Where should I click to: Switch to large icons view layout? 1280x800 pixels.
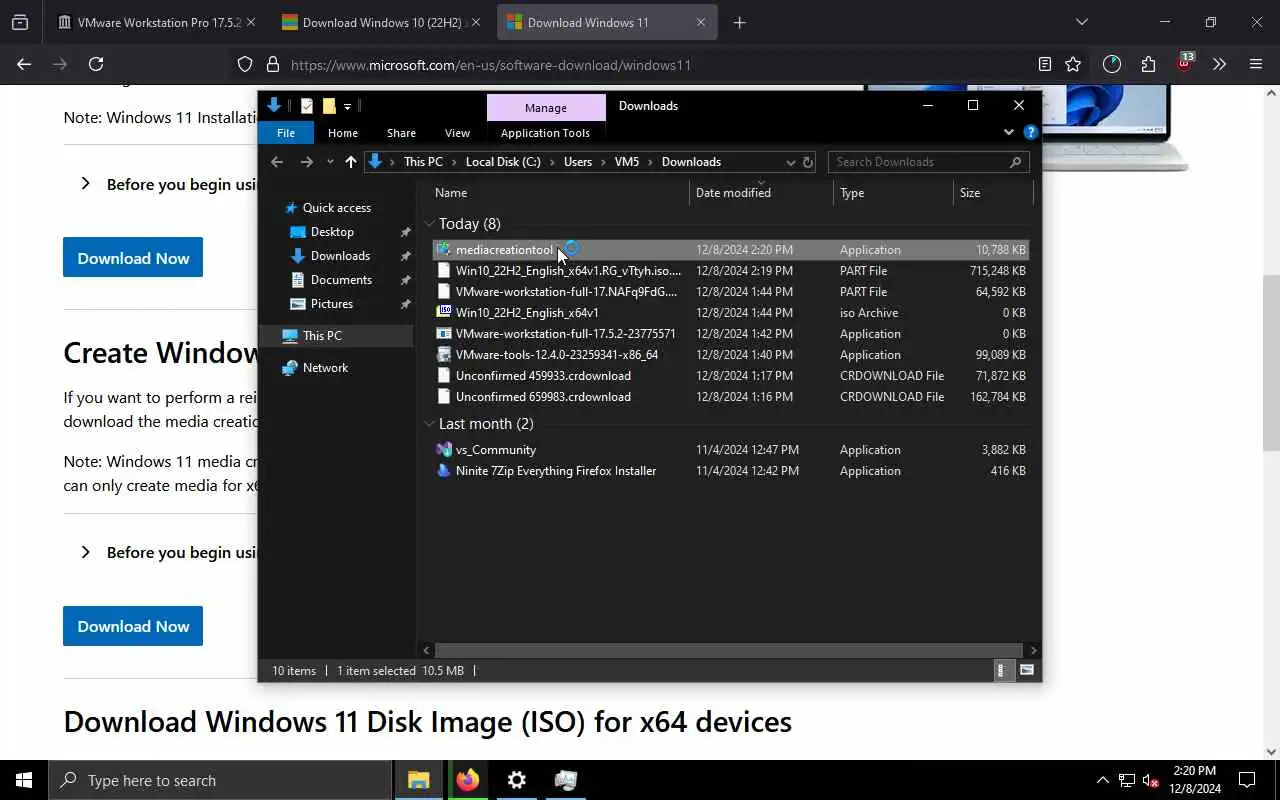click(1027, 671)
